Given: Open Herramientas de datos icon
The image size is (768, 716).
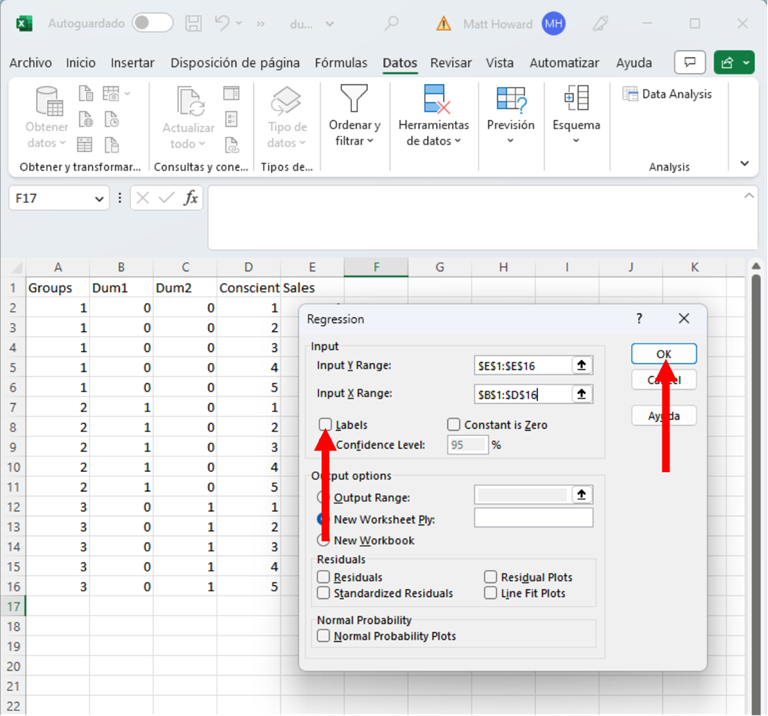Looking at the screenshot, I should pyautogui.click(x=434, y=99).
